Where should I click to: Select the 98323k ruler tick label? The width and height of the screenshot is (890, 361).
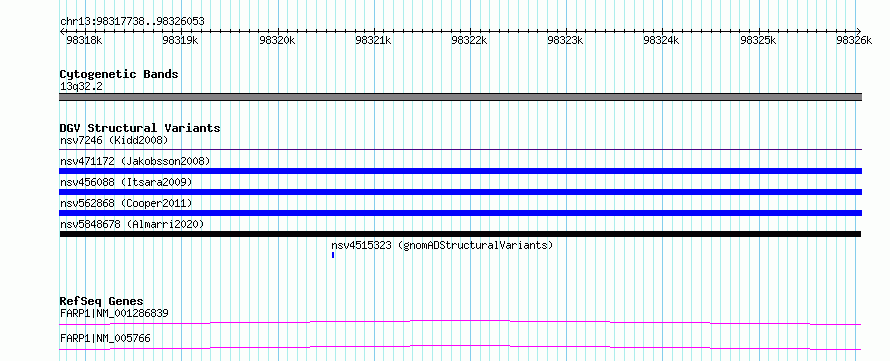pyautogui.click(x=565, y=40)
